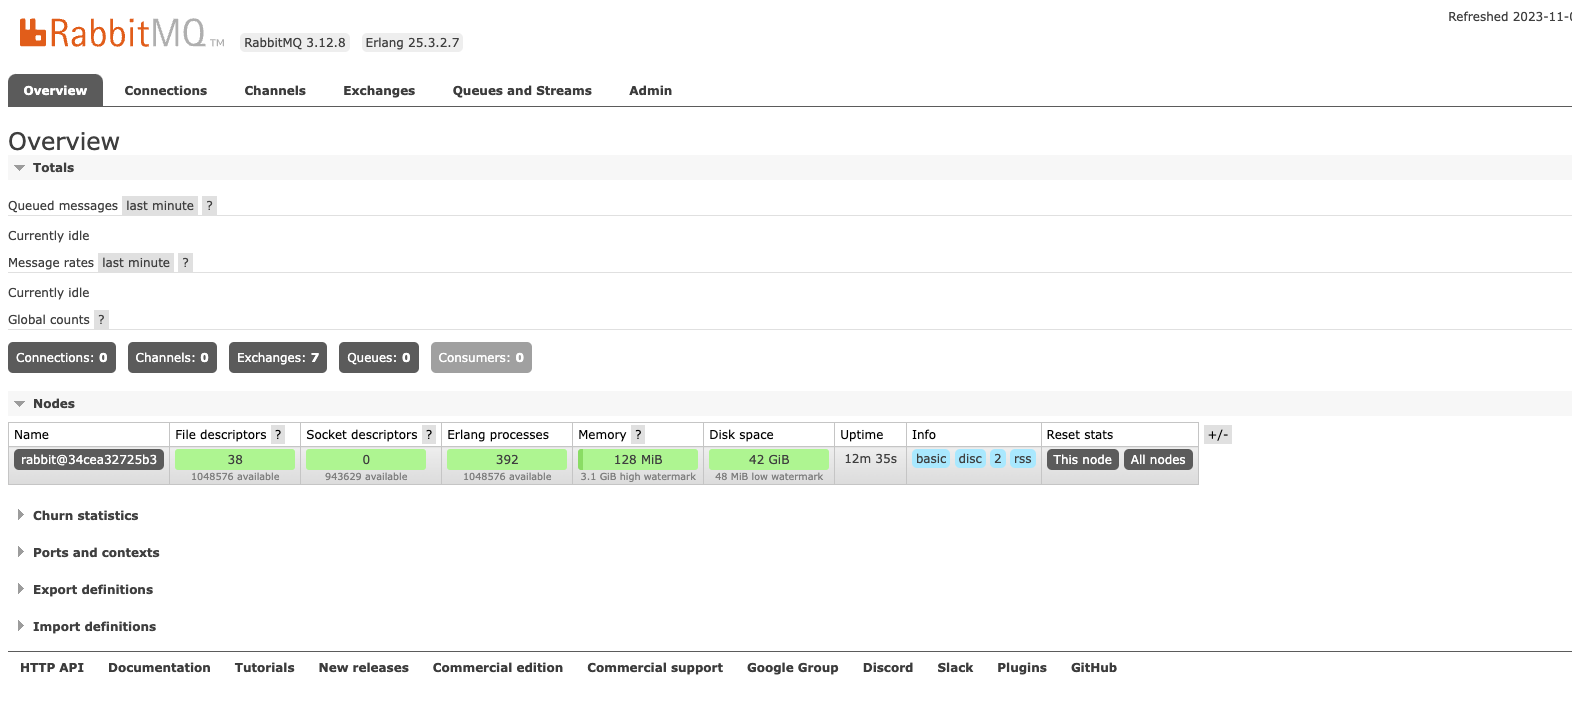
Task: Open the Commercial support link
Action: pyautogui.click(x=655, y=668)
